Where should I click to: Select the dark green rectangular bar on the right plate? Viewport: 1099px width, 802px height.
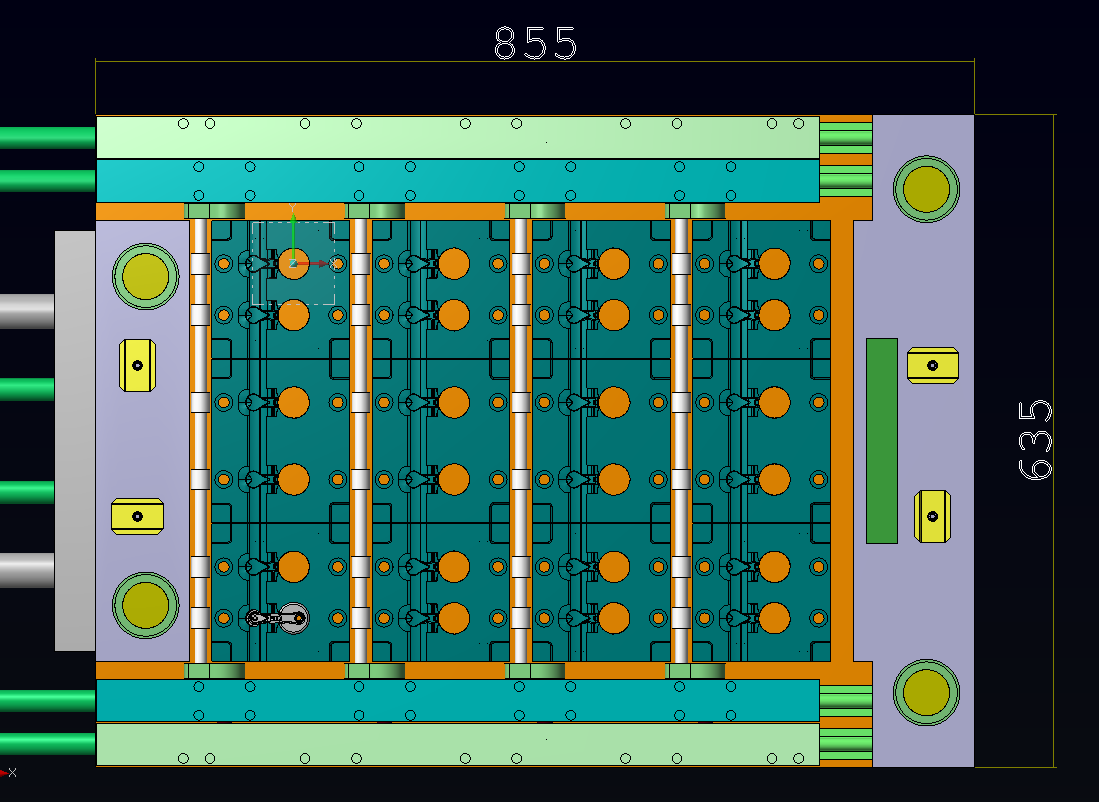[x=882, y=441]
